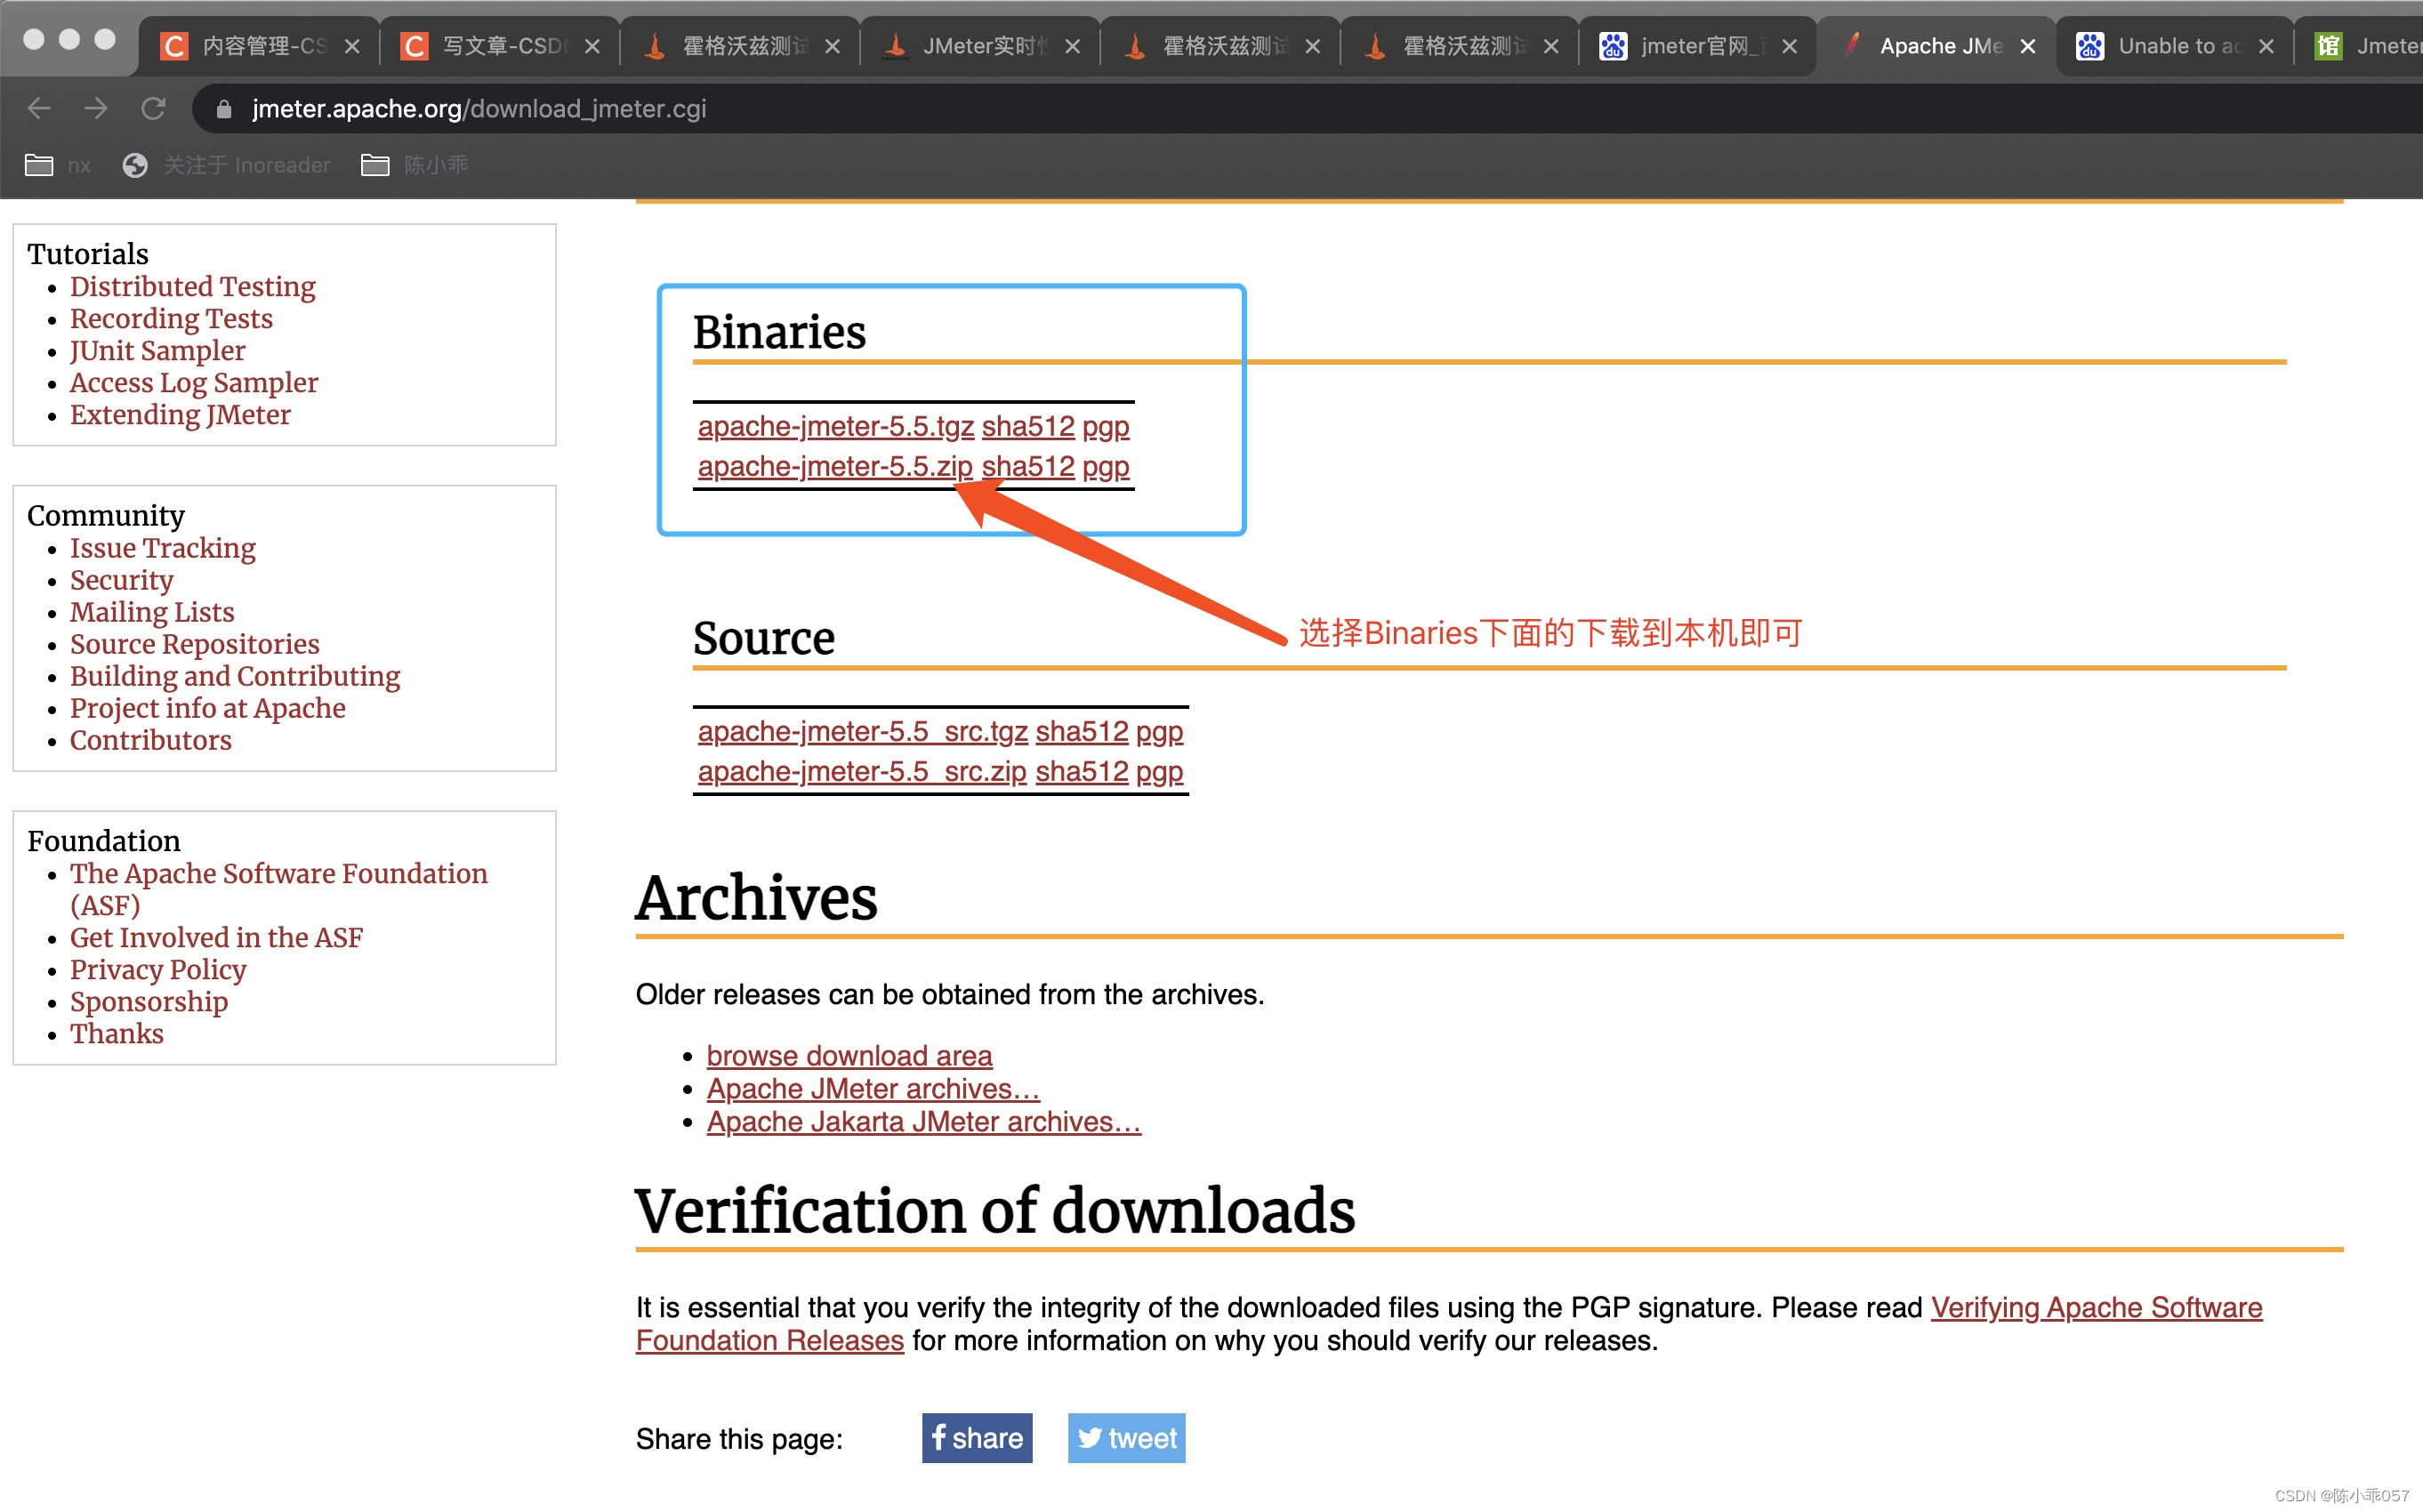
Task: Close the jmeter官网 tab
Action: 1790,46
